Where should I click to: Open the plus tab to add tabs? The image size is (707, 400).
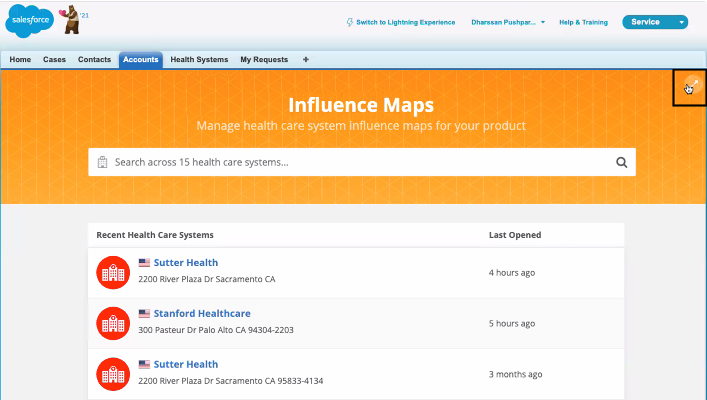(306, 60)
